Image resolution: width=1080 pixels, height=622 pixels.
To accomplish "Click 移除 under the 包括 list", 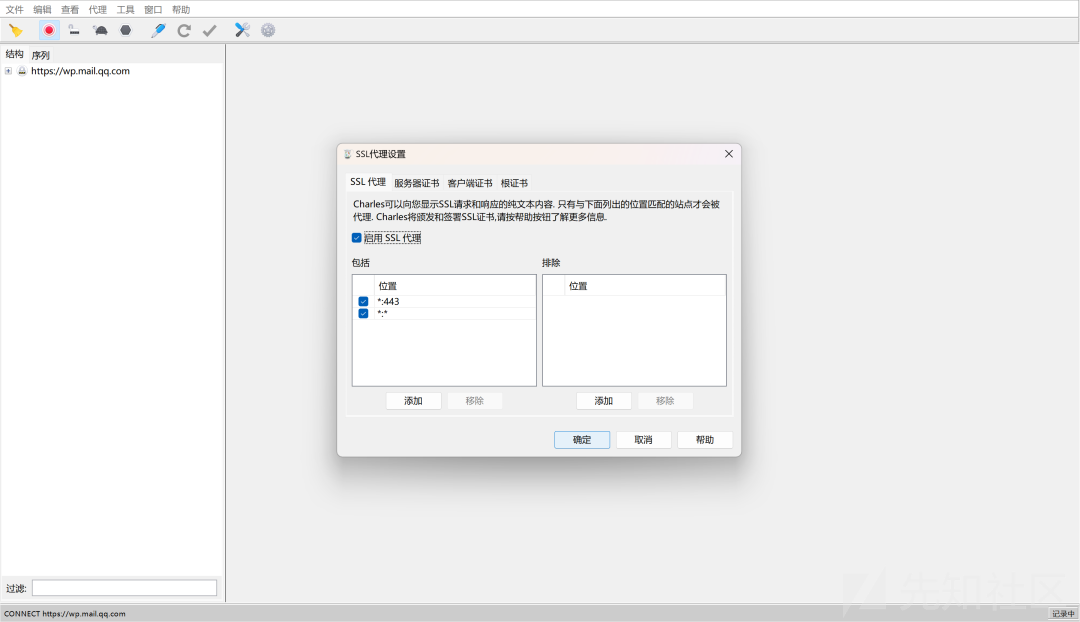I will (475, 401).
